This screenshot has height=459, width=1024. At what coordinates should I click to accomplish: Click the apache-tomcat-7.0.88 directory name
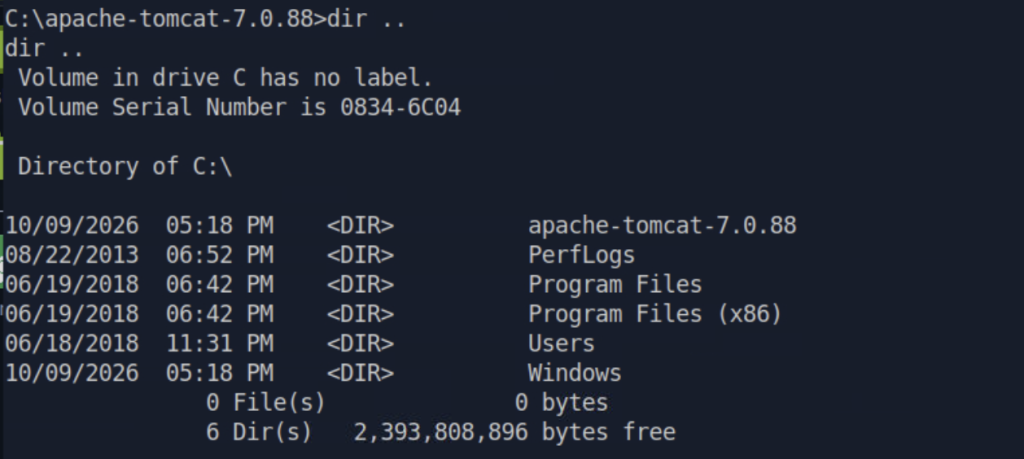pos(662,225)
